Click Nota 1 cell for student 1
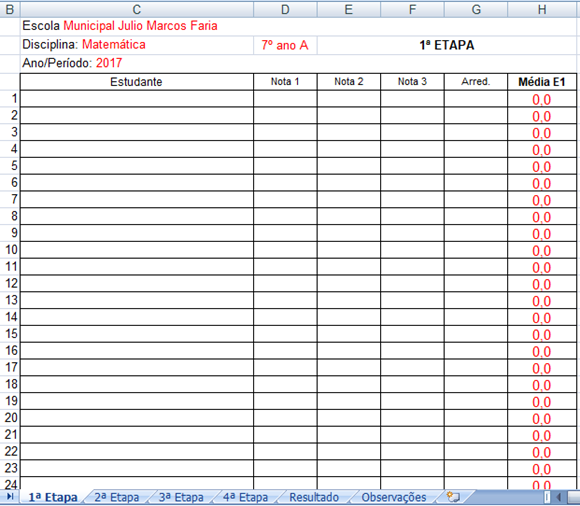 tap(285, 99)
